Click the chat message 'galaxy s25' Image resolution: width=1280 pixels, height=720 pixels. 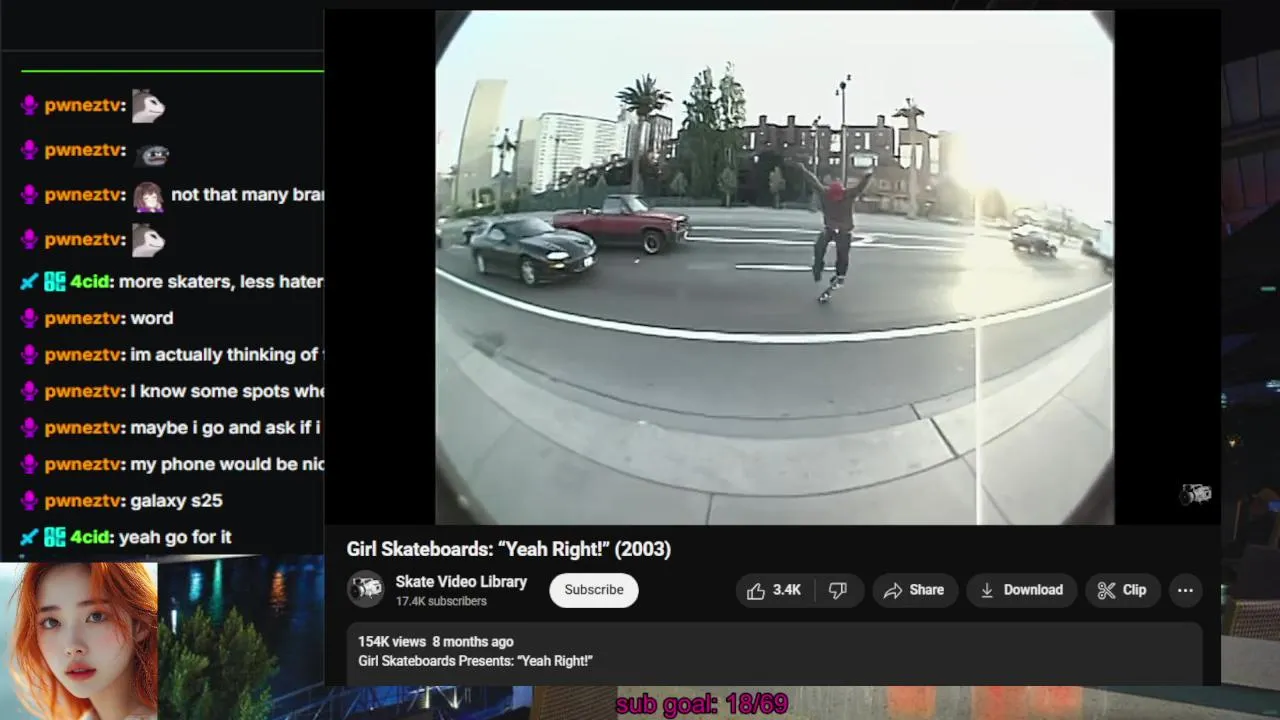tap(177, 500)
